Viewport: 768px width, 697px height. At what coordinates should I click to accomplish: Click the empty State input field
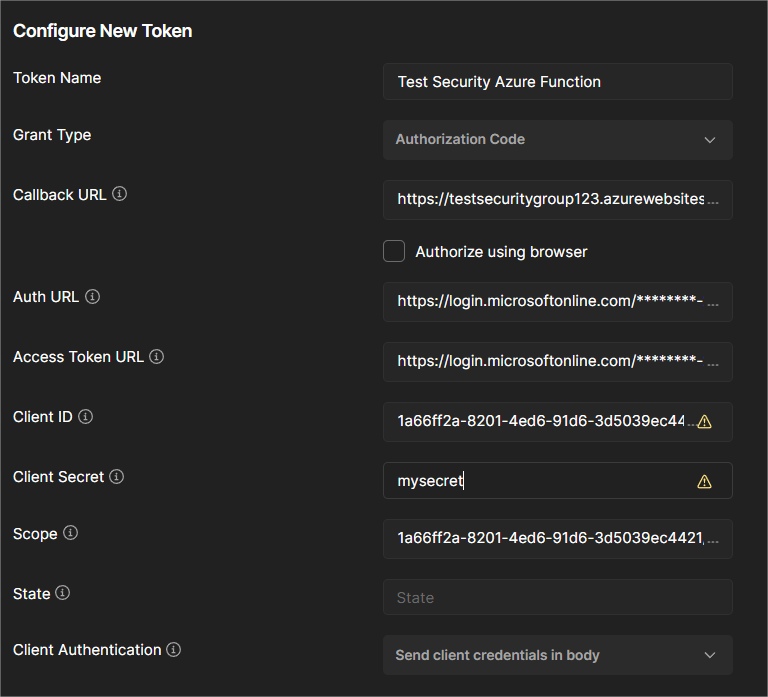pos(557,598)
